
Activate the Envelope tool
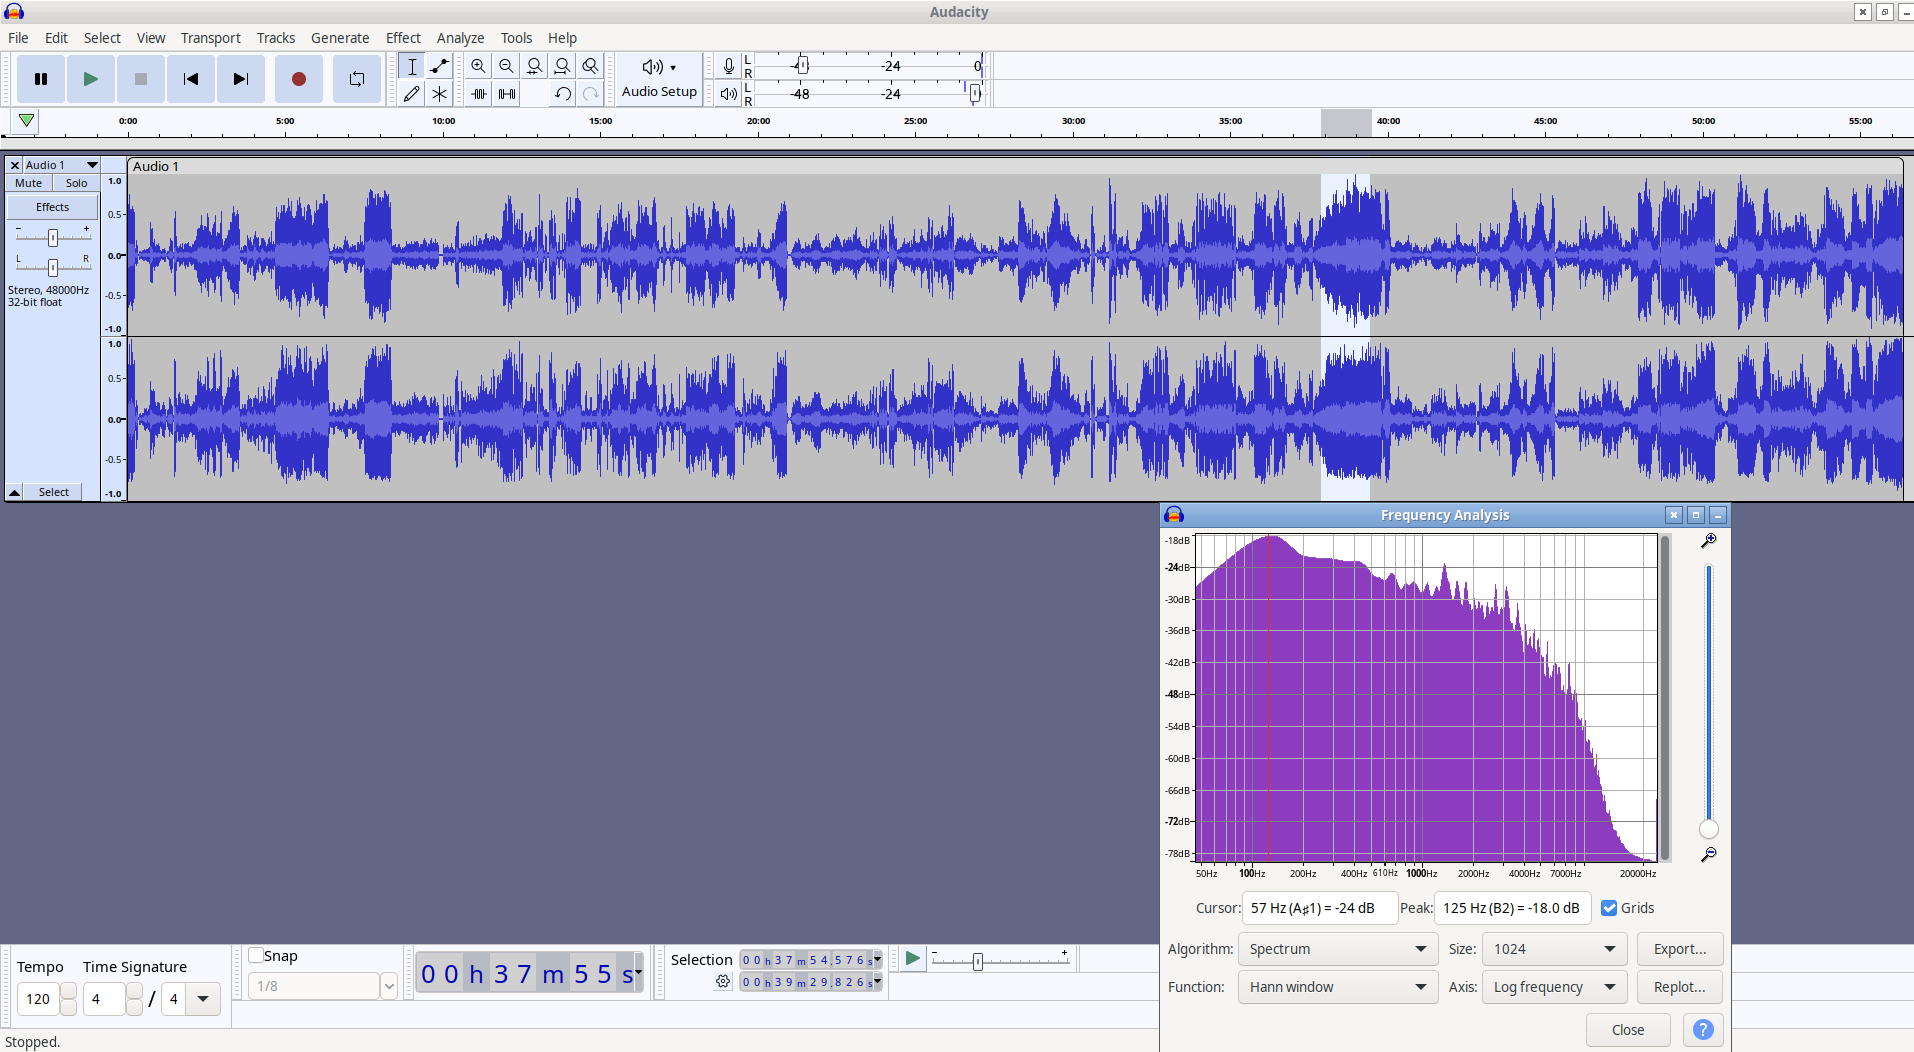[439, 66]
